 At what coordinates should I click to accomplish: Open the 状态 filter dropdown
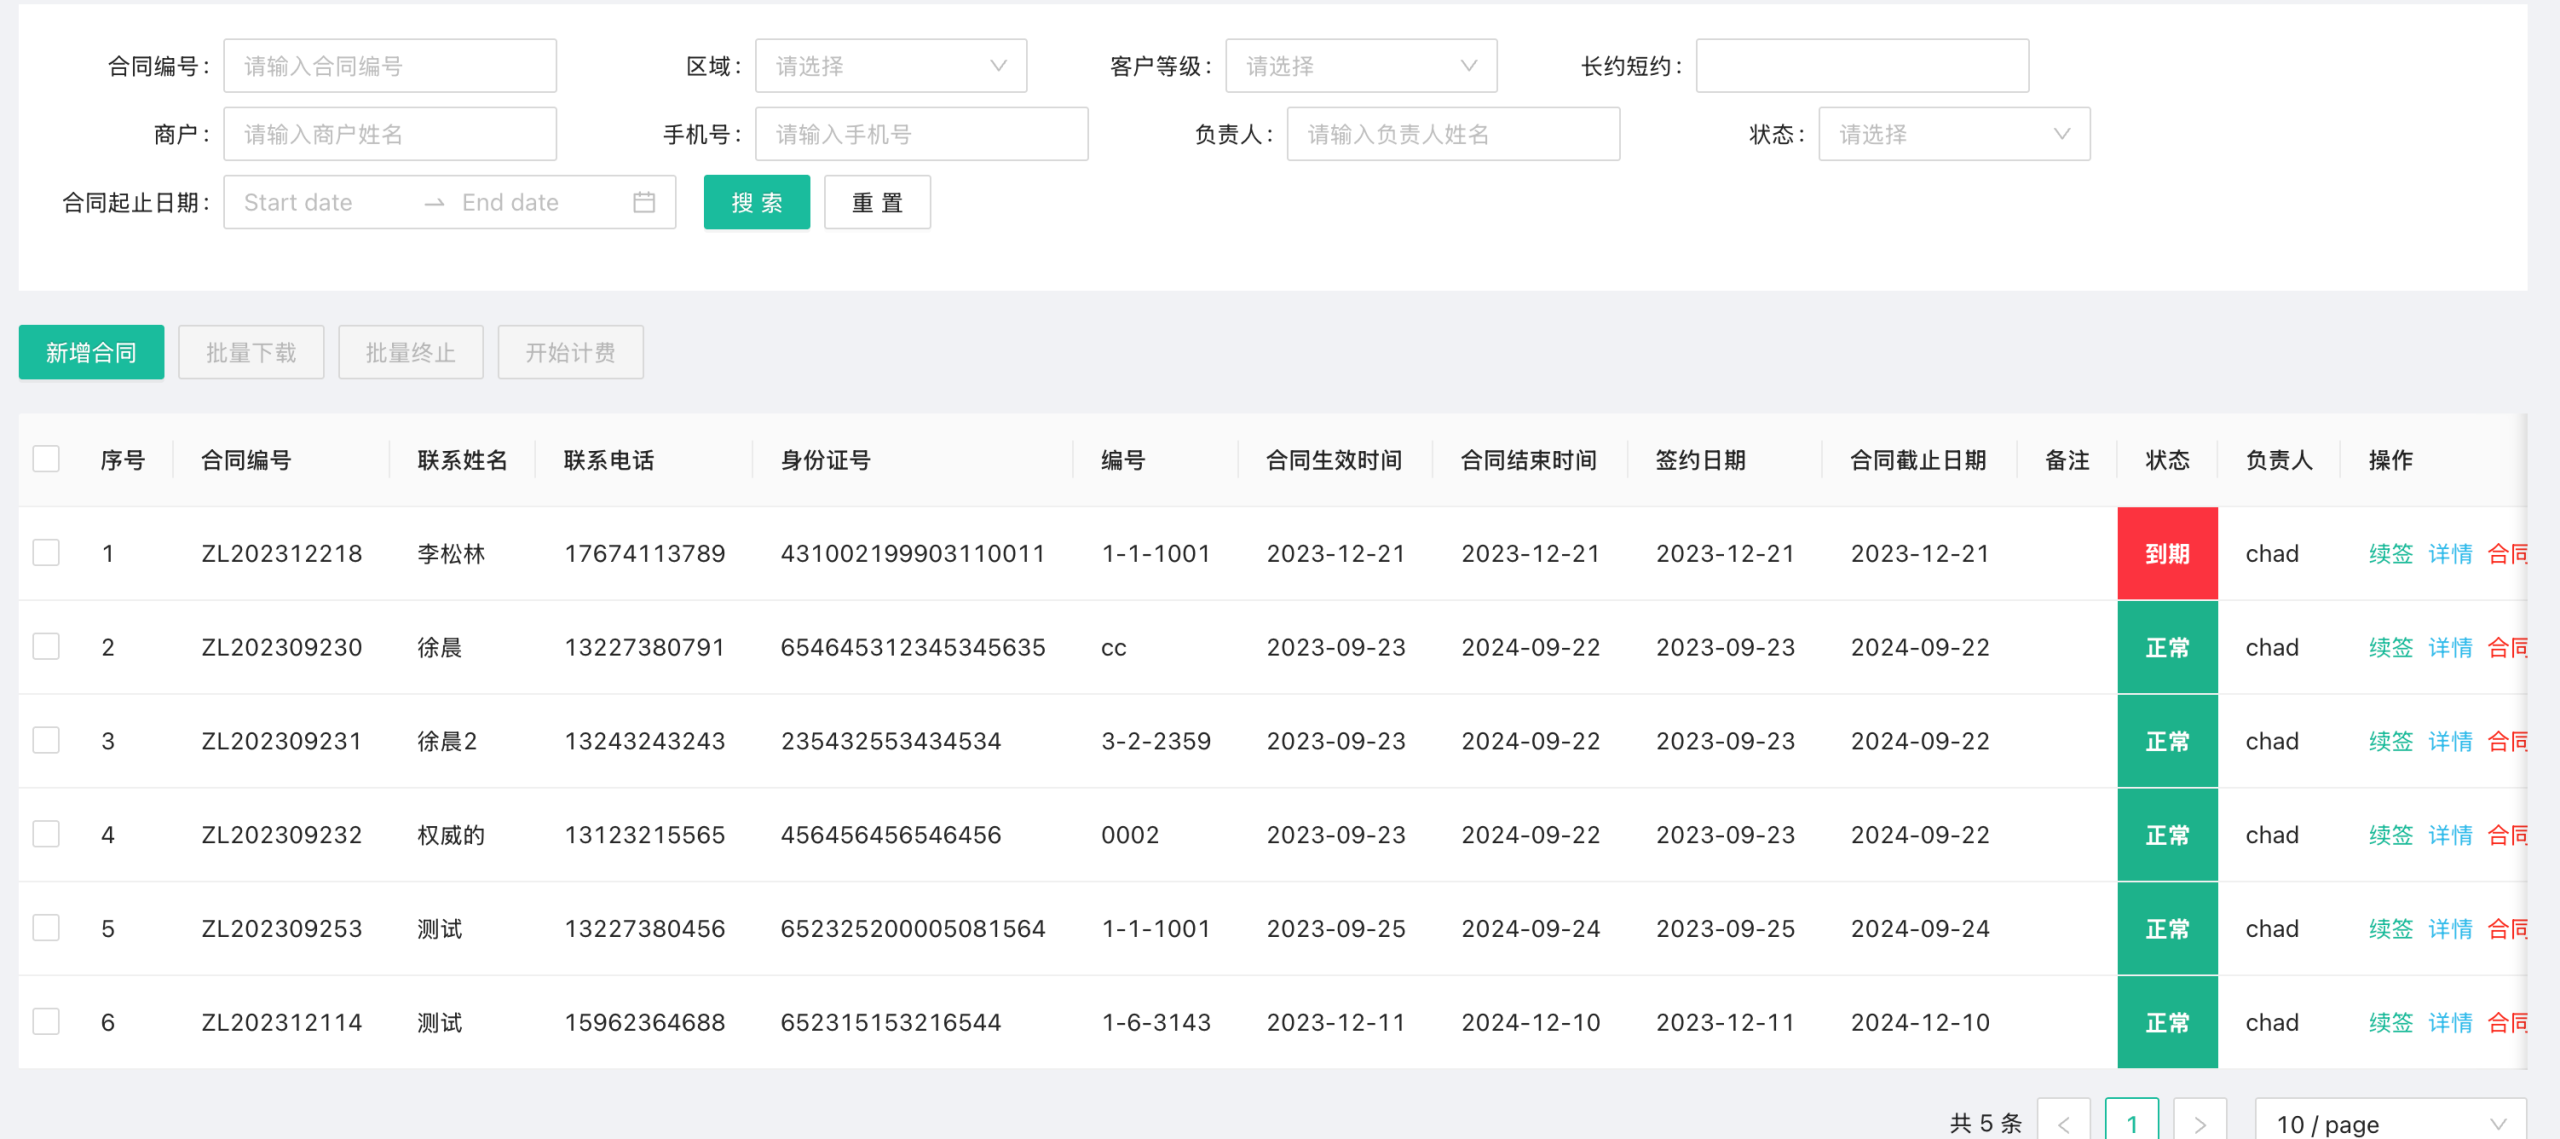(x=1954, y=134)
